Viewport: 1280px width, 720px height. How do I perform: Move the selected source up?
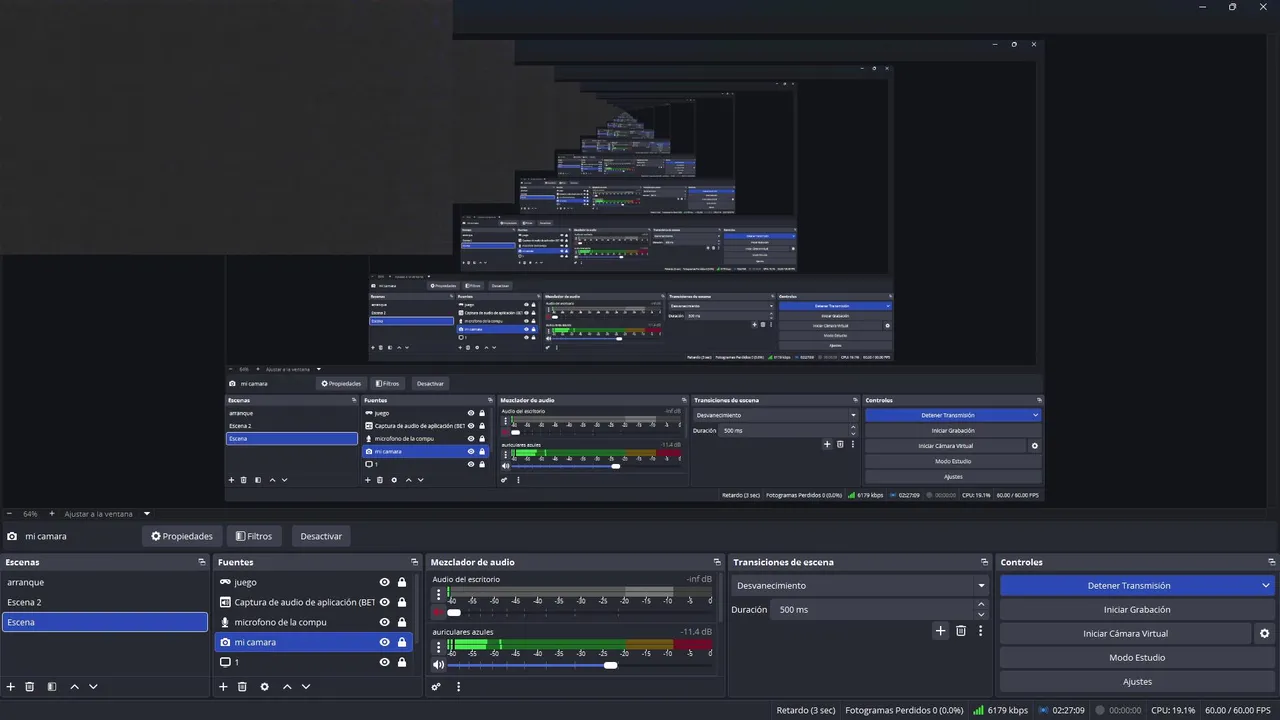pos(287,687)
